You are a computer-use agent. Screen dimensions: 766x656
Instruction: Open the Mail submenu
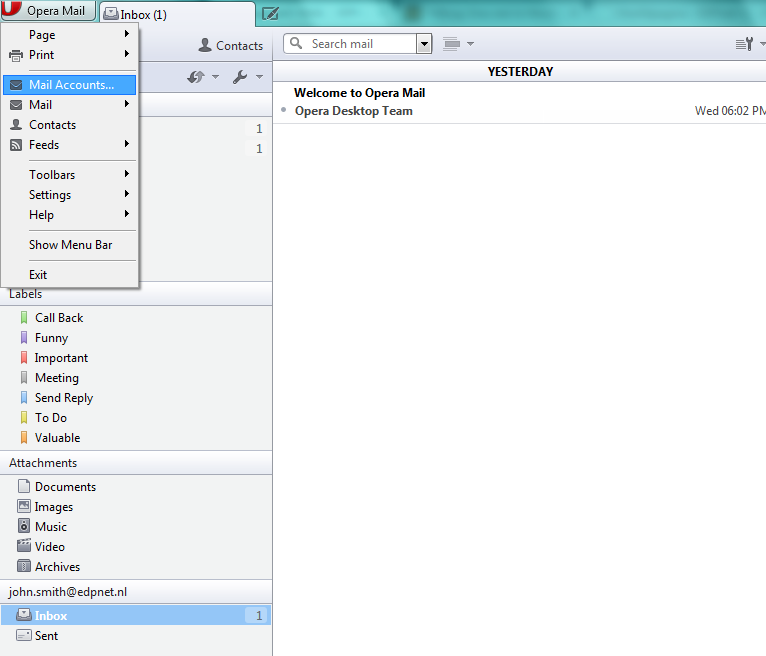pyautogui.click(x=70, y=105)
